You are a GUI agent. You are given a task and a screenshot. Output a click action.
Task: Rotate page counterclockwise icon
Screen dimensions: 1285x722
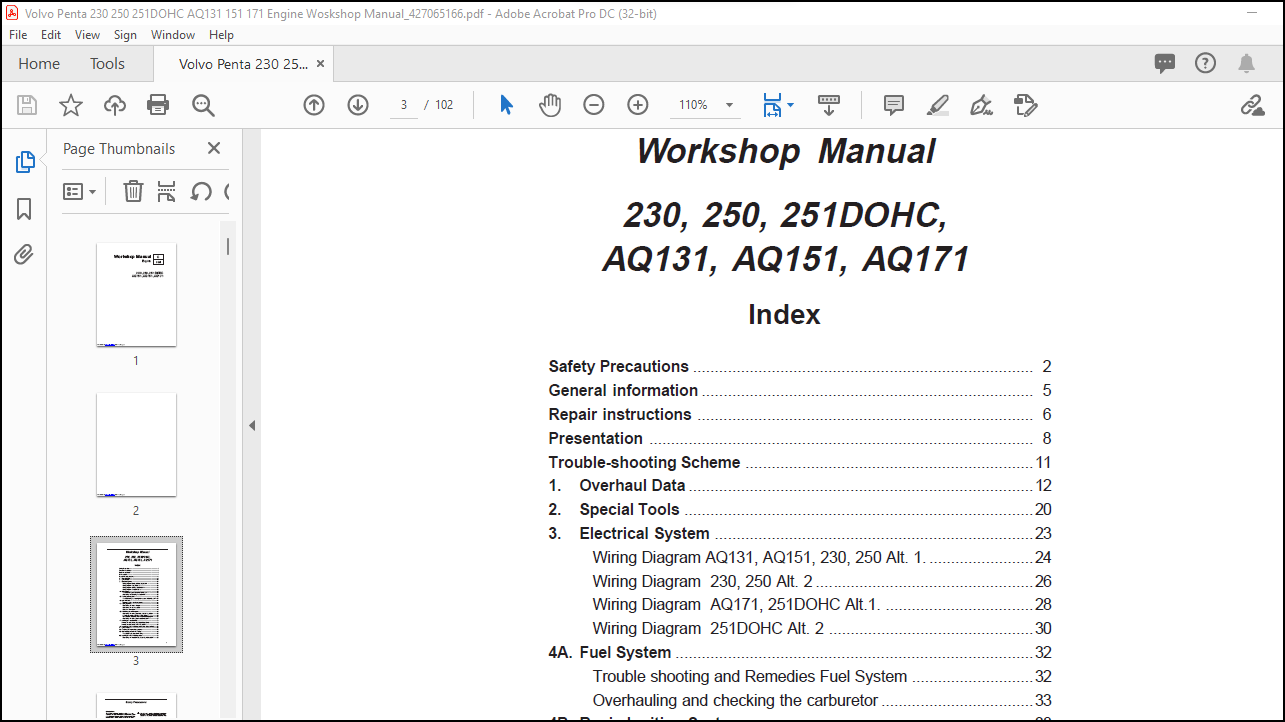pos(201,191)
